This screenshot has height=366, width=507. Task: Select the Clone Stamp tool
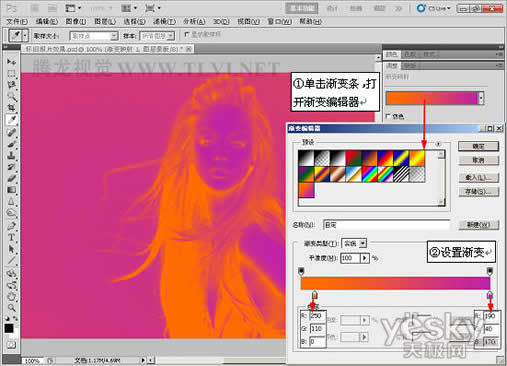[11, 155]
